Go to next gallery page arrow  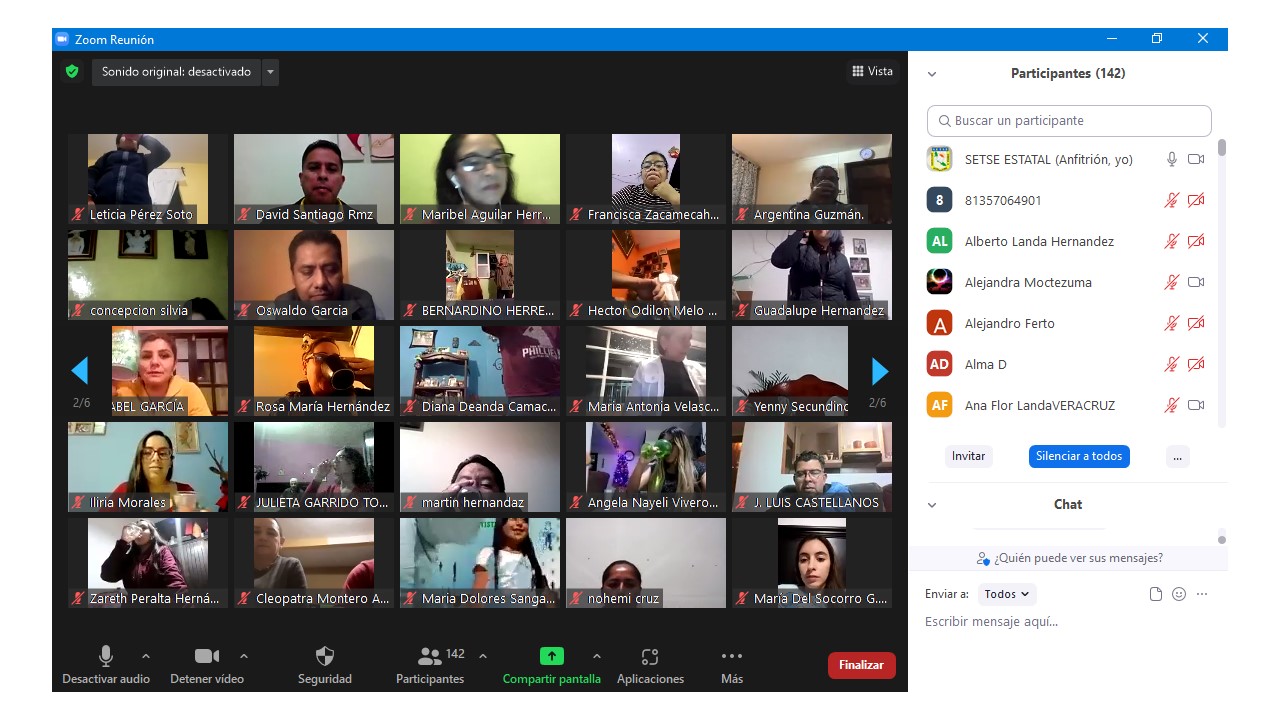point(880,371)
